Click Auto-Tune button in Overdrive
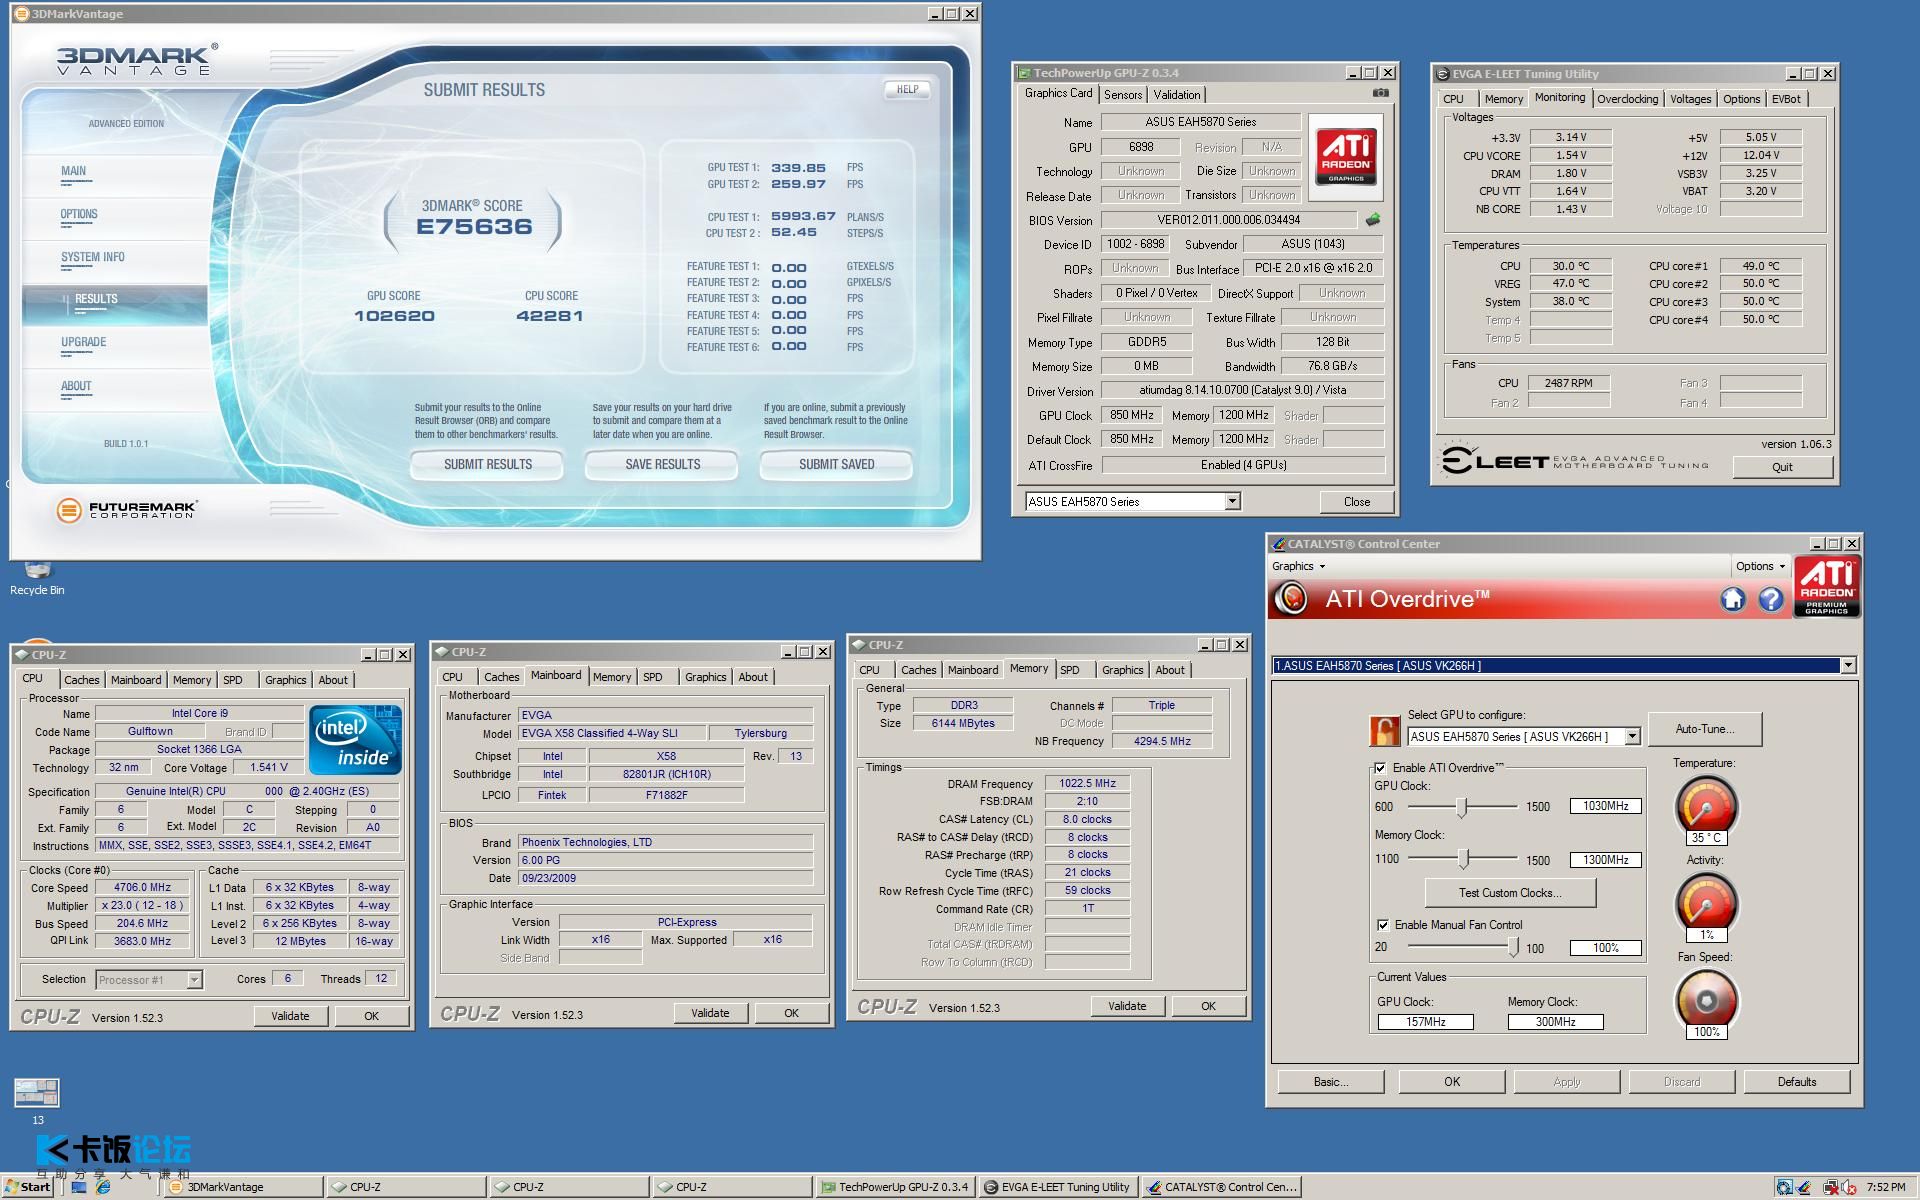Image resolution: width=1920 pixels, height=1200 pixels. [x=1704, y=729]
